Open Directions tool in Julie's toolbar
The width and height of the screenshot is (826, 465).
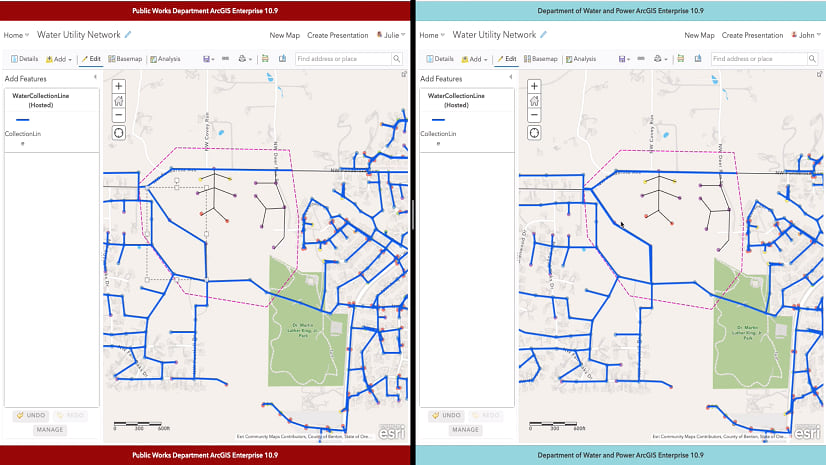(265, 58)
